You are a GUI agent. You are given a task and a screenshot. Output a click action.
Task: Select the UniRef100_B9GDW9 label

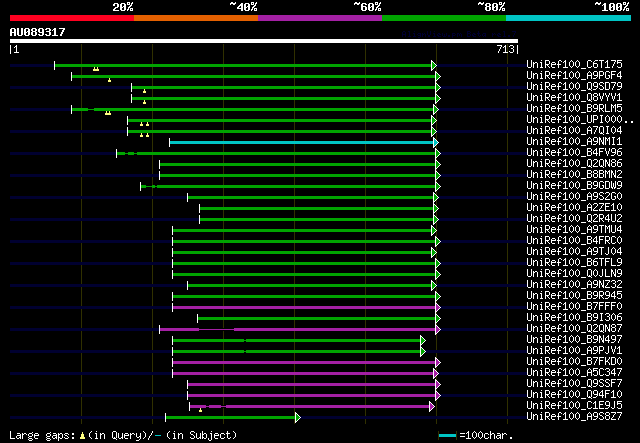tap(574, 185)
